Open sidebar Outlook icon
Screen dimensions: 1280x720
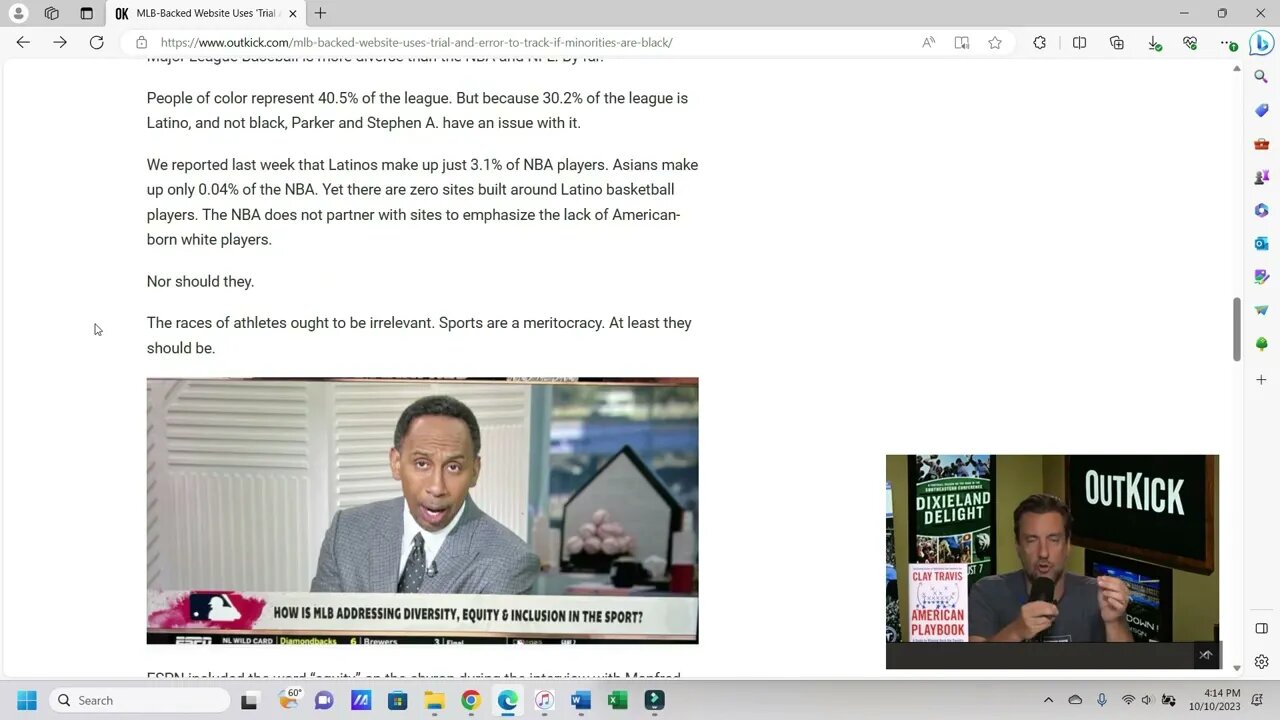[x=1261, y=243]
